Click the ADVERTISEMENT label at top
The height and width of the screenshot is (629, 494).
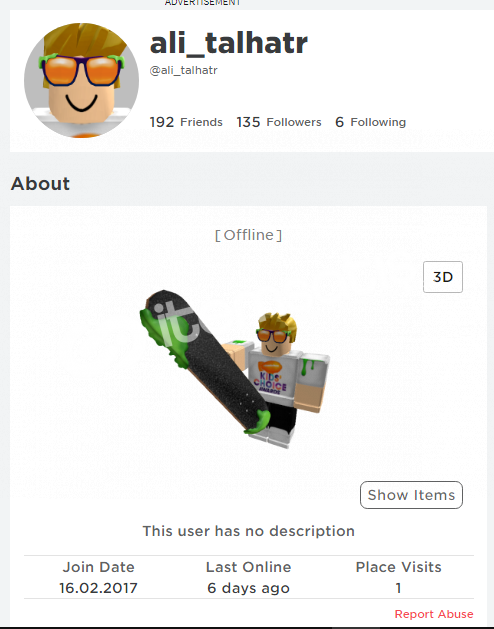point(202,3)
